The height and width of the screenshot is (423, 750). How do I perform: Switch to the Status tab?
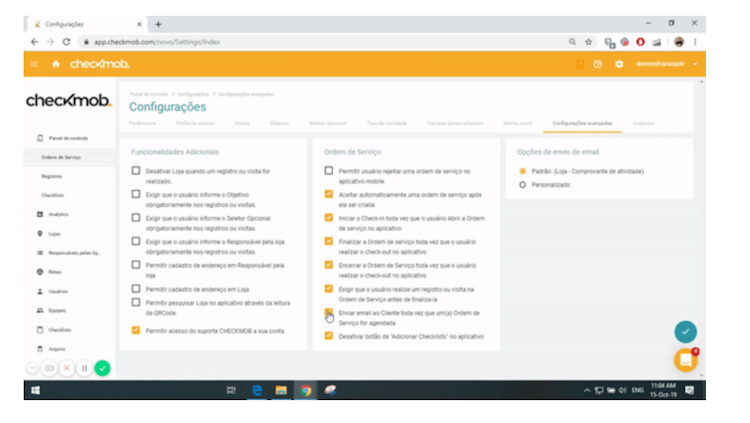pos(242,123)
